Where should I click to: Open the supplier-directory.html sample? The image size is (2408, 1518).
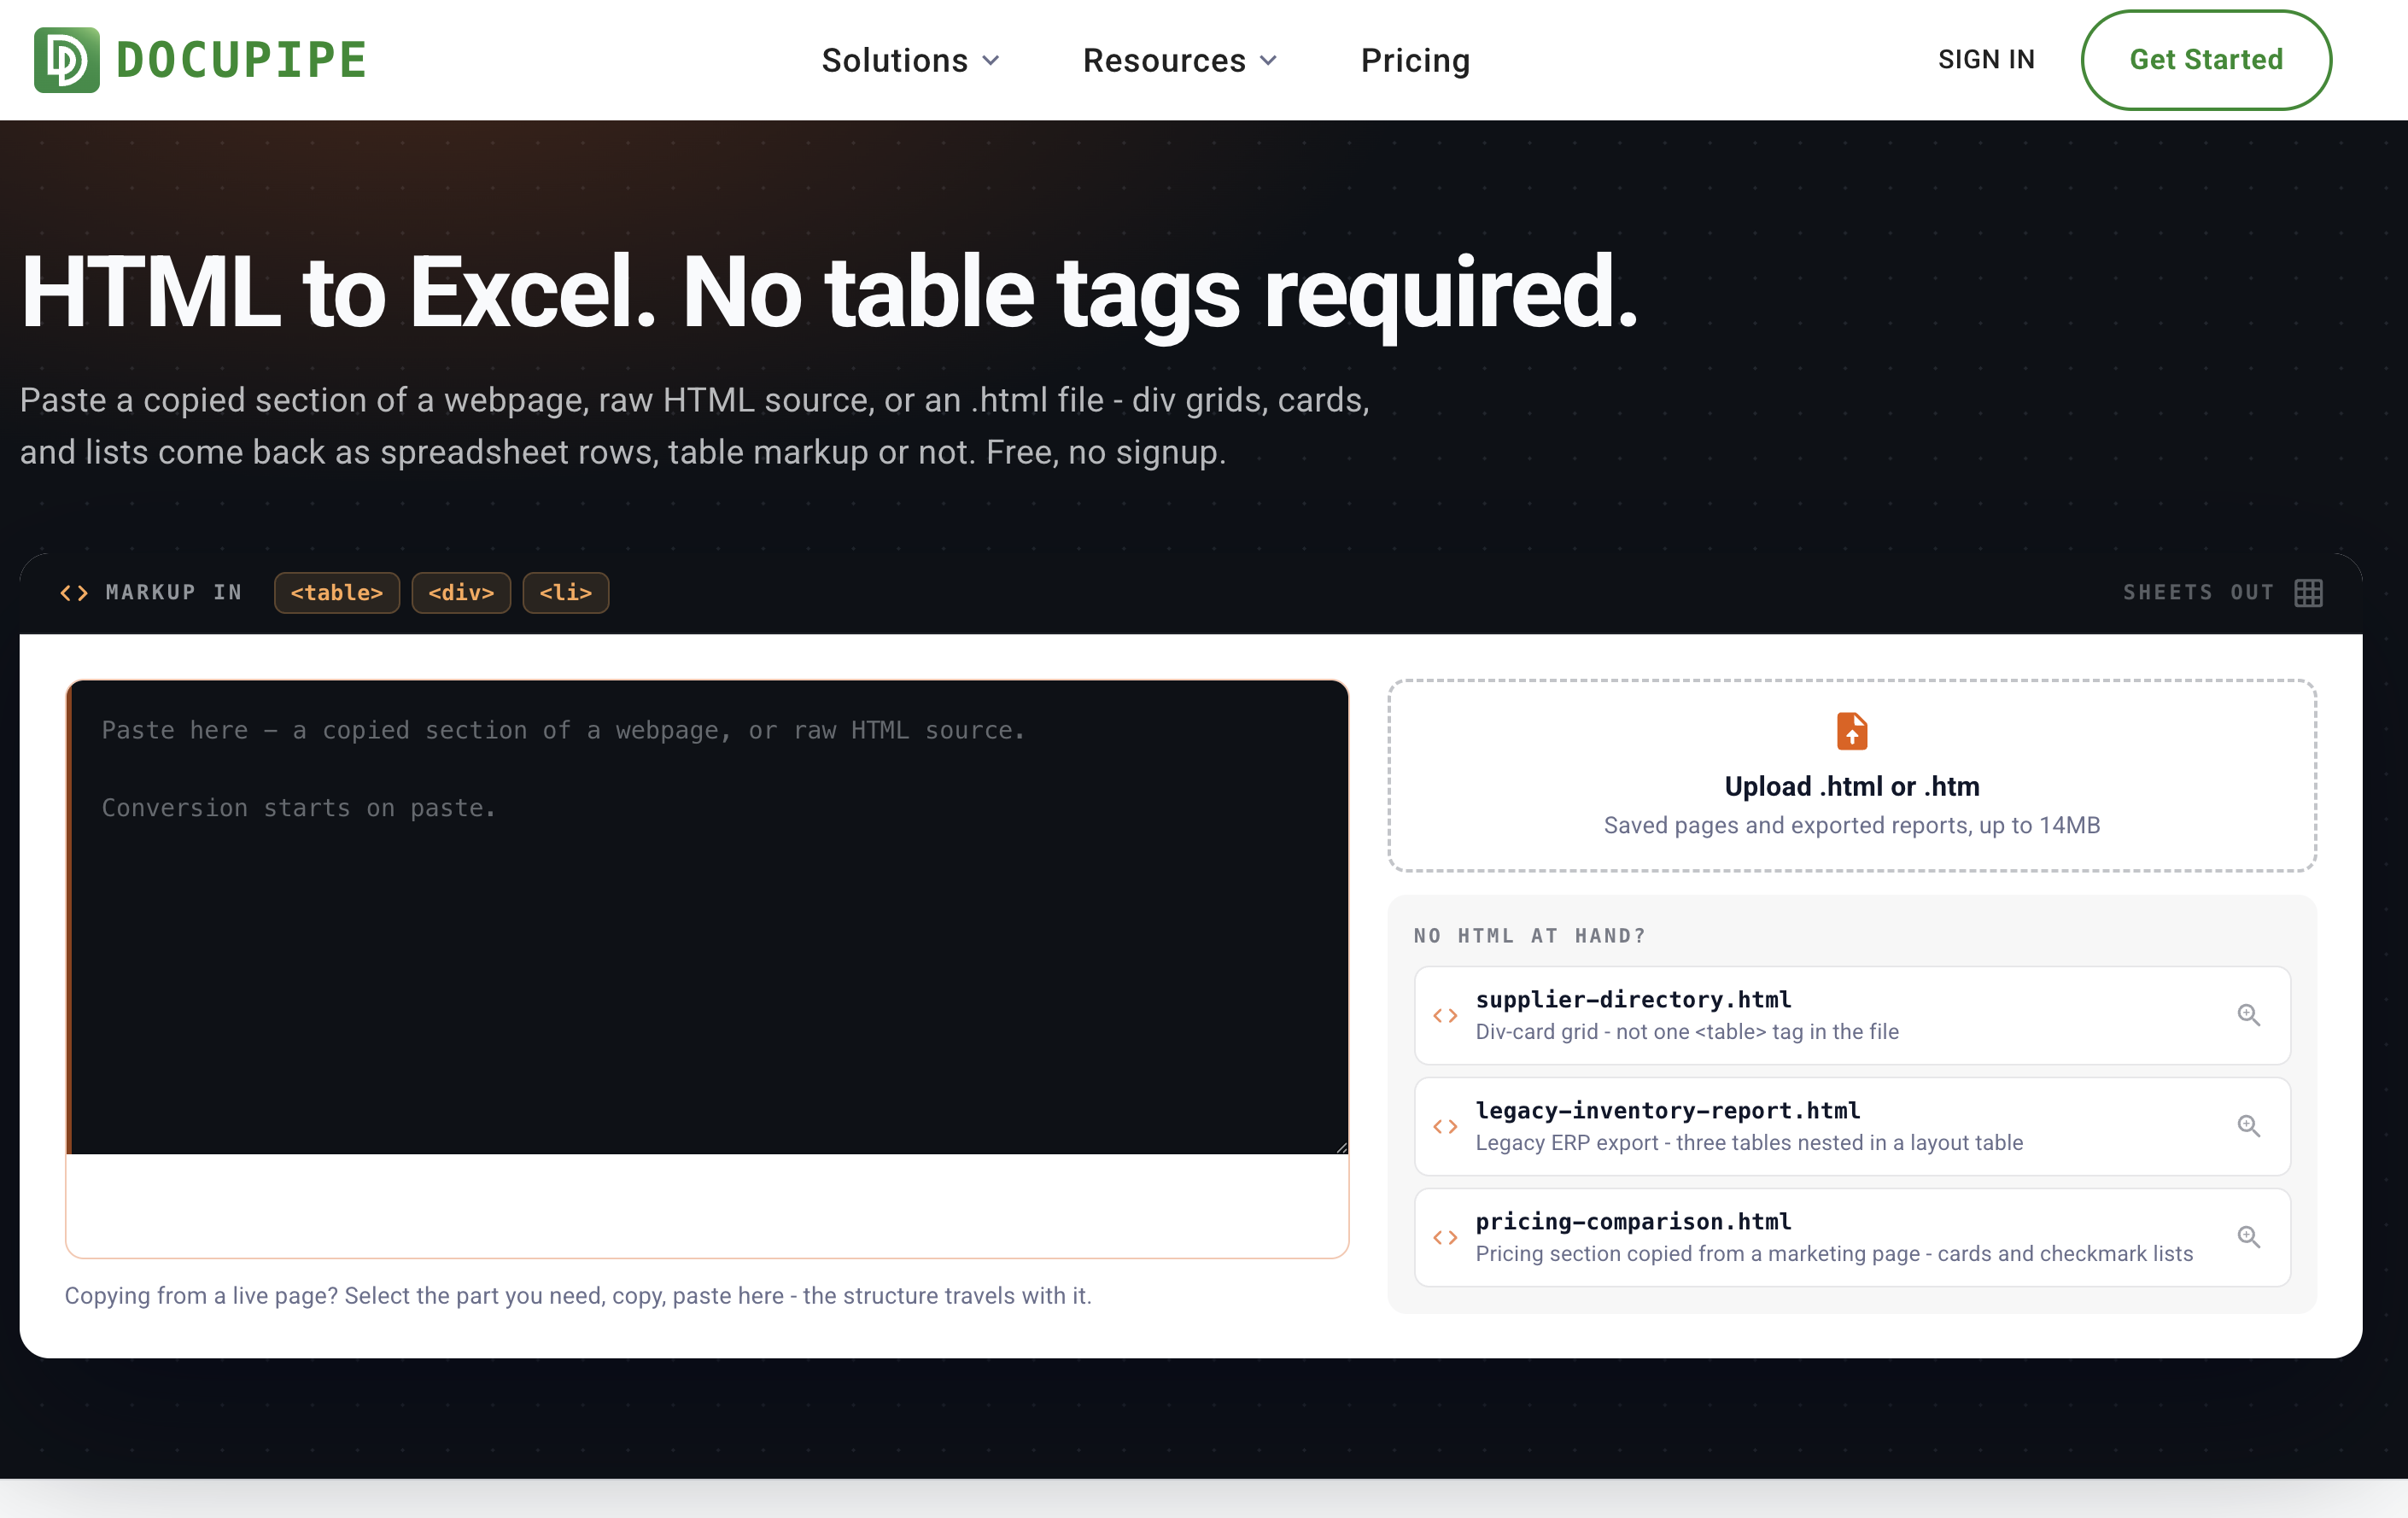point(1852,1015)
